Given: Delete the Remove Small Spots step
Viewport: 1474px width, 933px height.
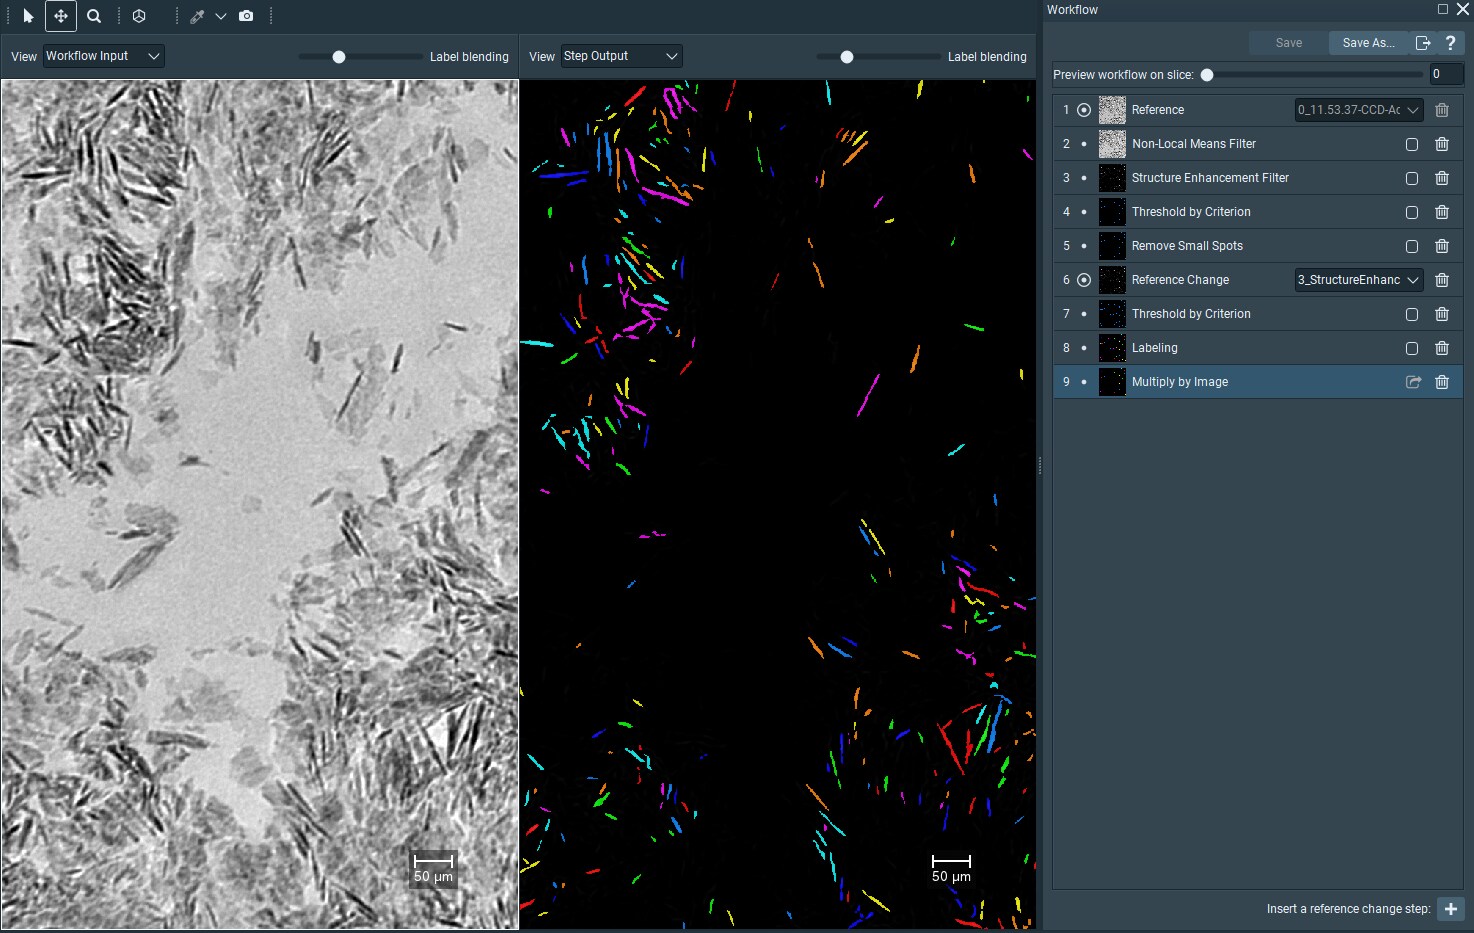Looking at the screenshot, I should [1441, 246].
